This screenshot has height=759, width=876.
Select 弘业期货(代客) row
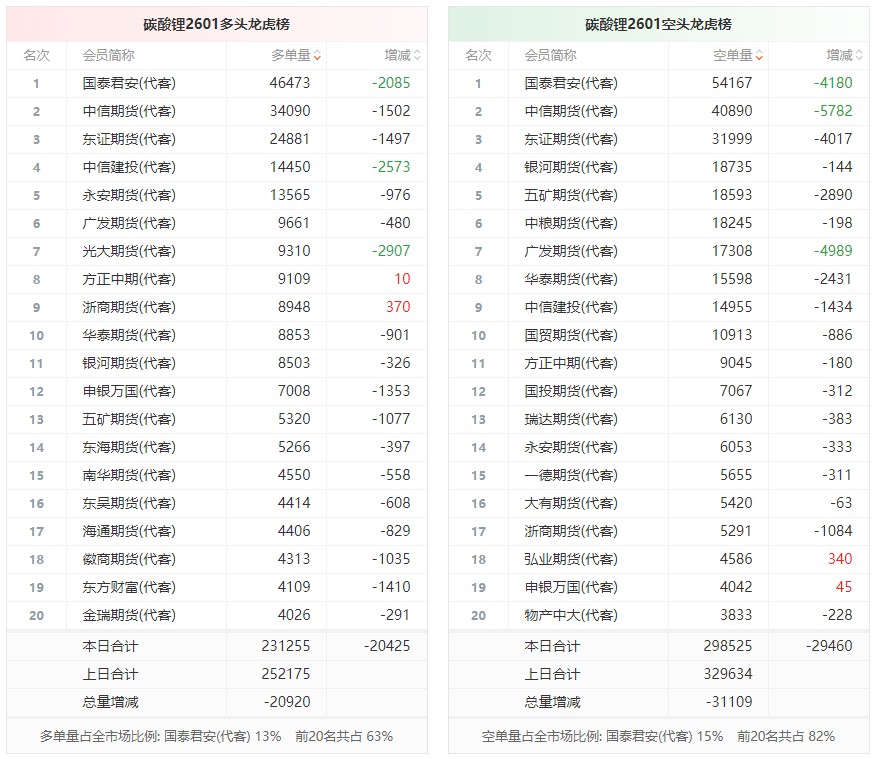point(659,559)
